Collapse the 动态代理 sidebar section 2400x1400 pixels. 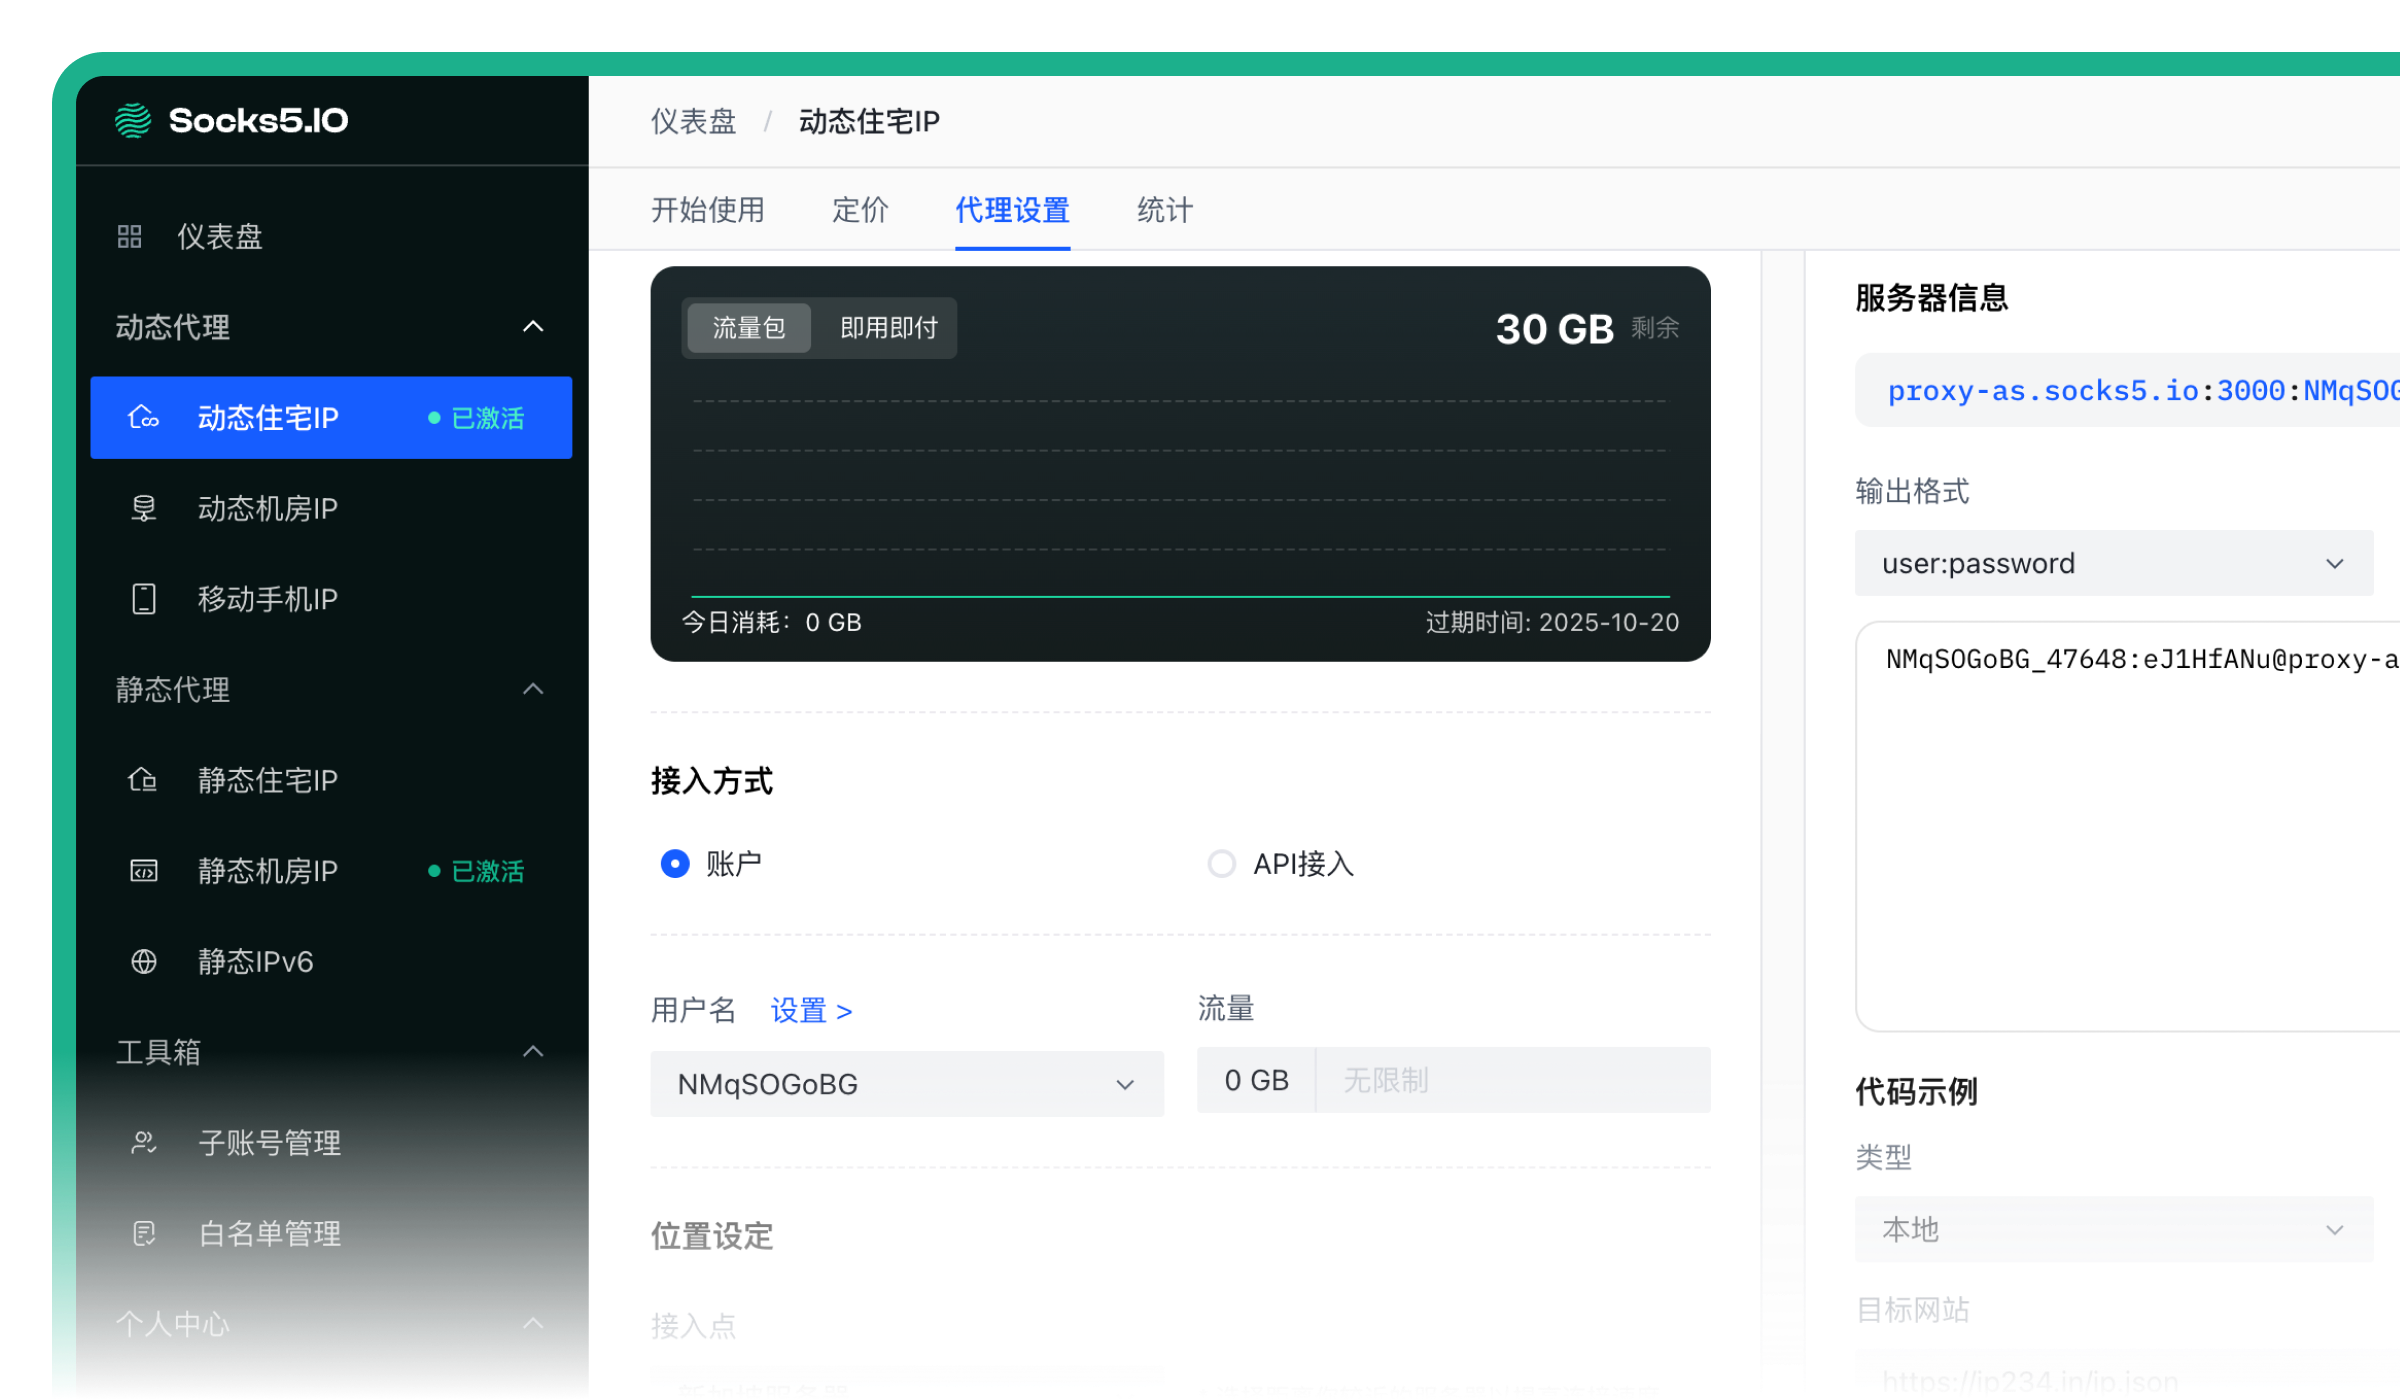[533, 327]
